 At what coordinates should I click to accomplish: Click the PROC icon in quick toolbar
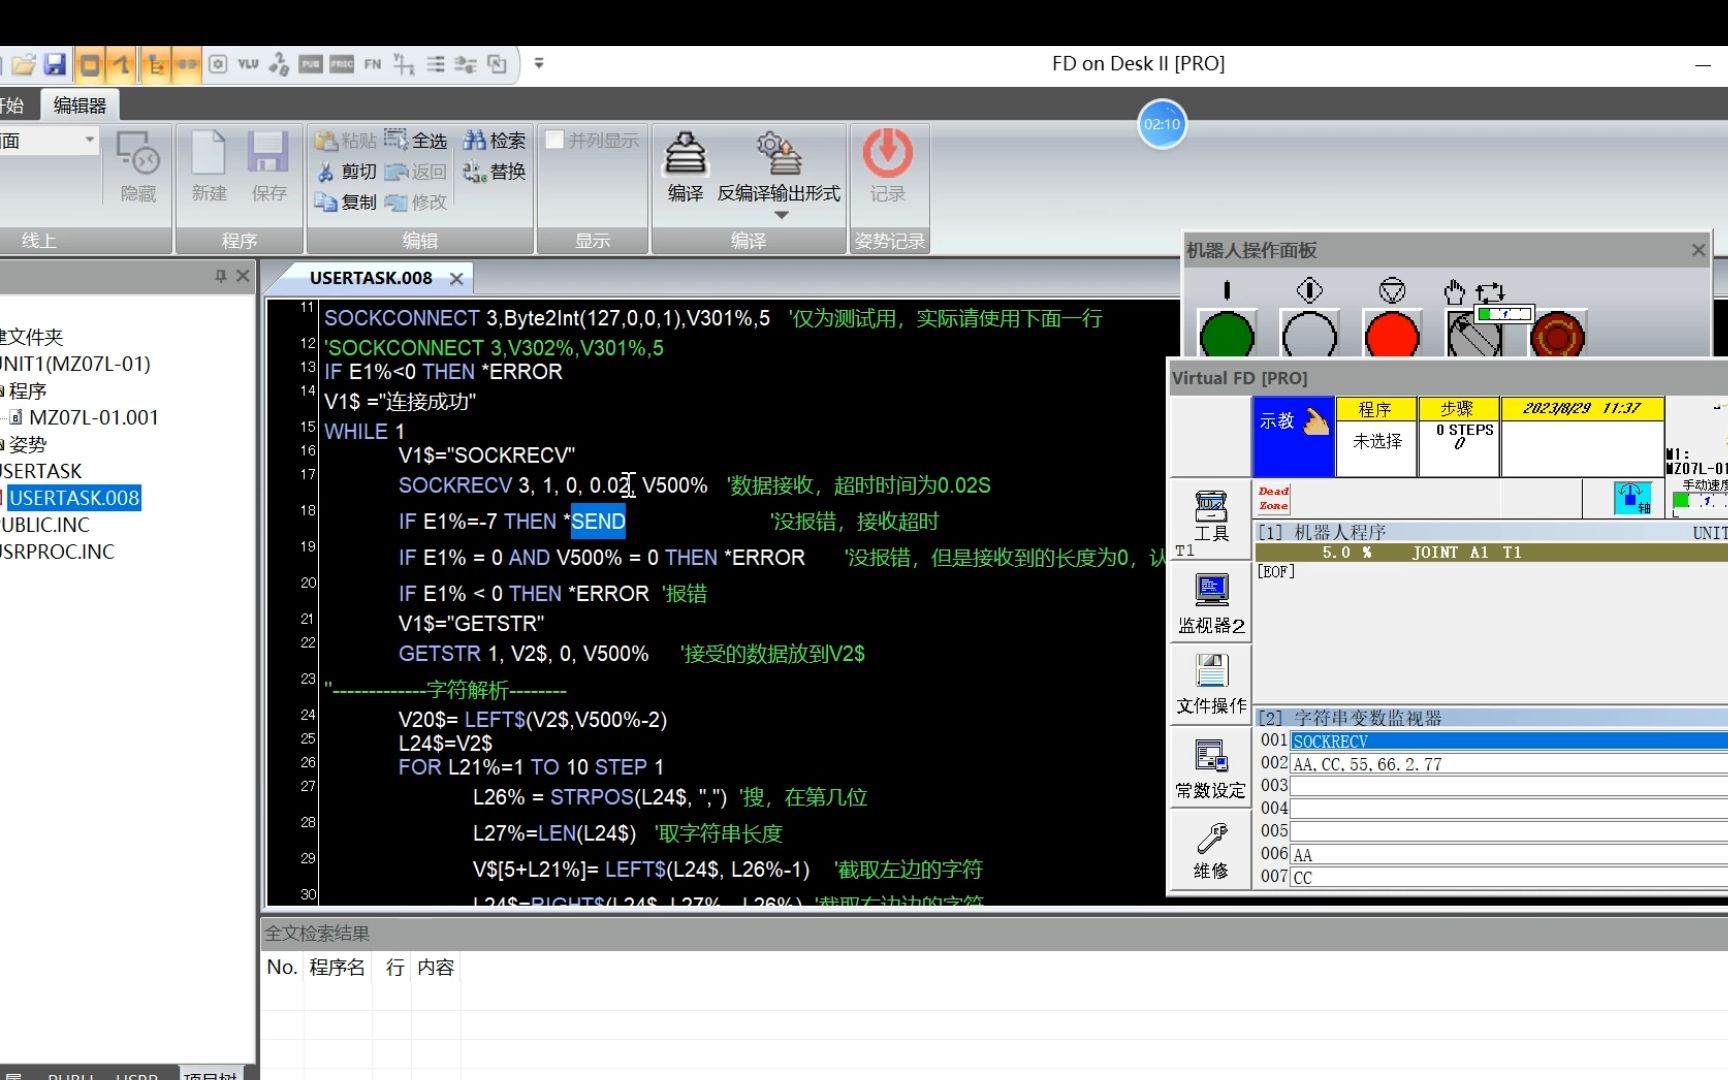click(x=342, y=64)
